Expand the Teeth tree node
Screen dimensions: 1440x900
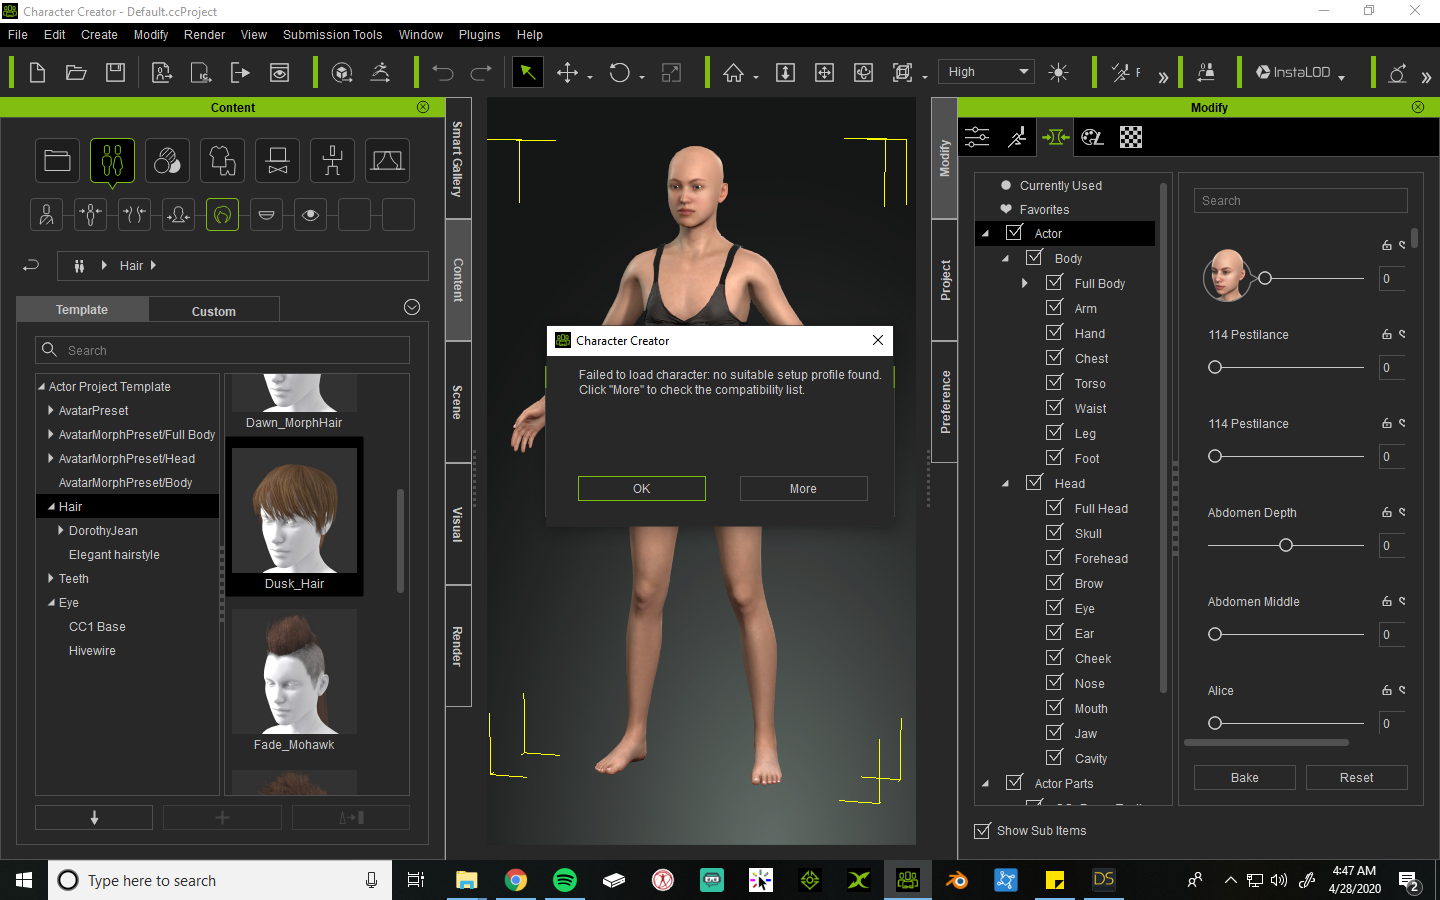51,579
